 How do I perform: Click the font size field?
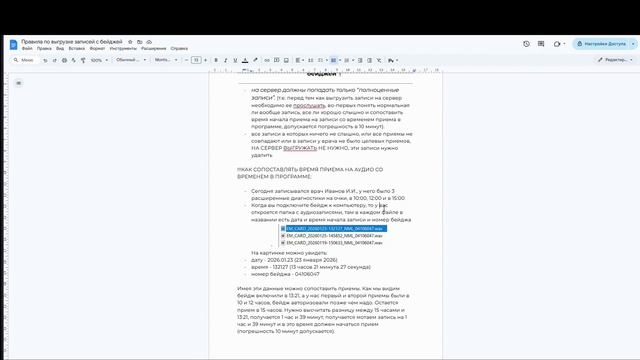(x=196, y=60)
